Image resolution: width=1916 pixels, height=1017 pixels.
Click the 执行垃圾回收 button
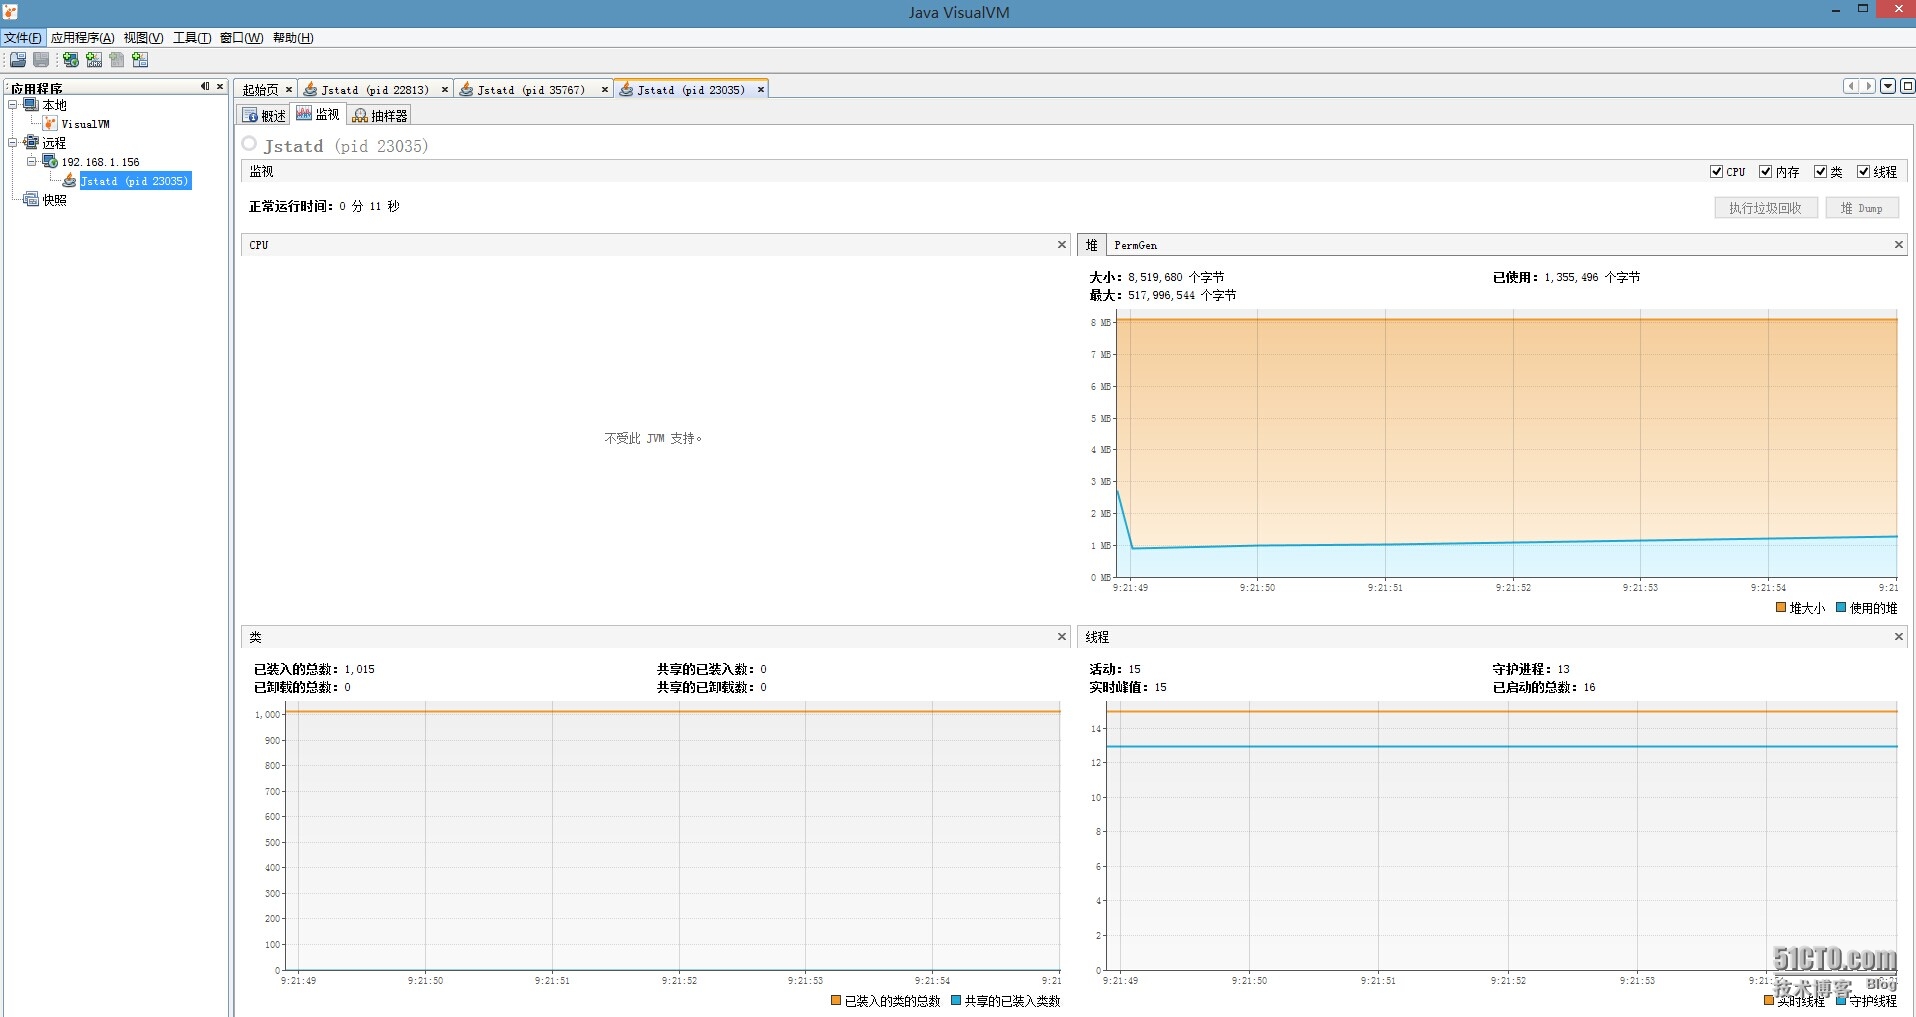click(x=1765, y=208)
